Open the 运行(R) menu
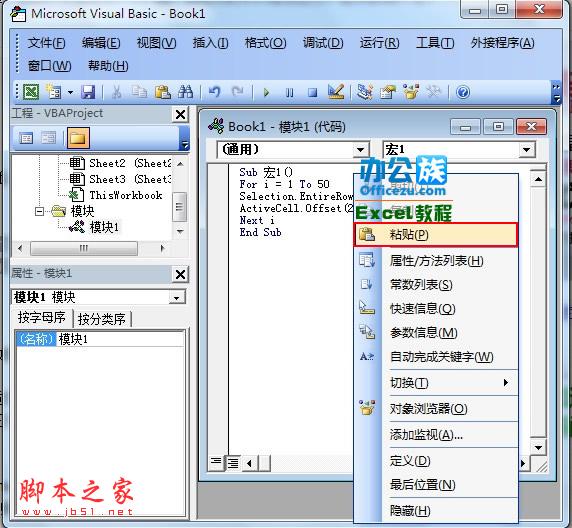 [x=379, y=43]
